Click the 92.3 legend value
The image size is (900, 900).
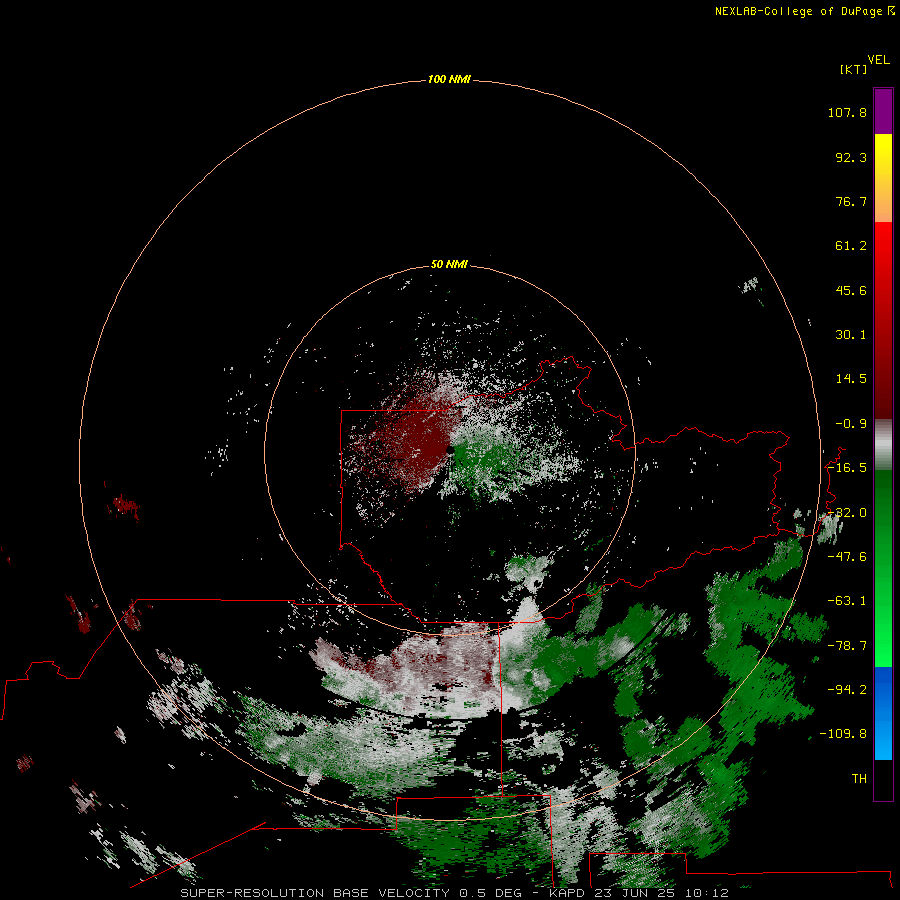[851, 157]
